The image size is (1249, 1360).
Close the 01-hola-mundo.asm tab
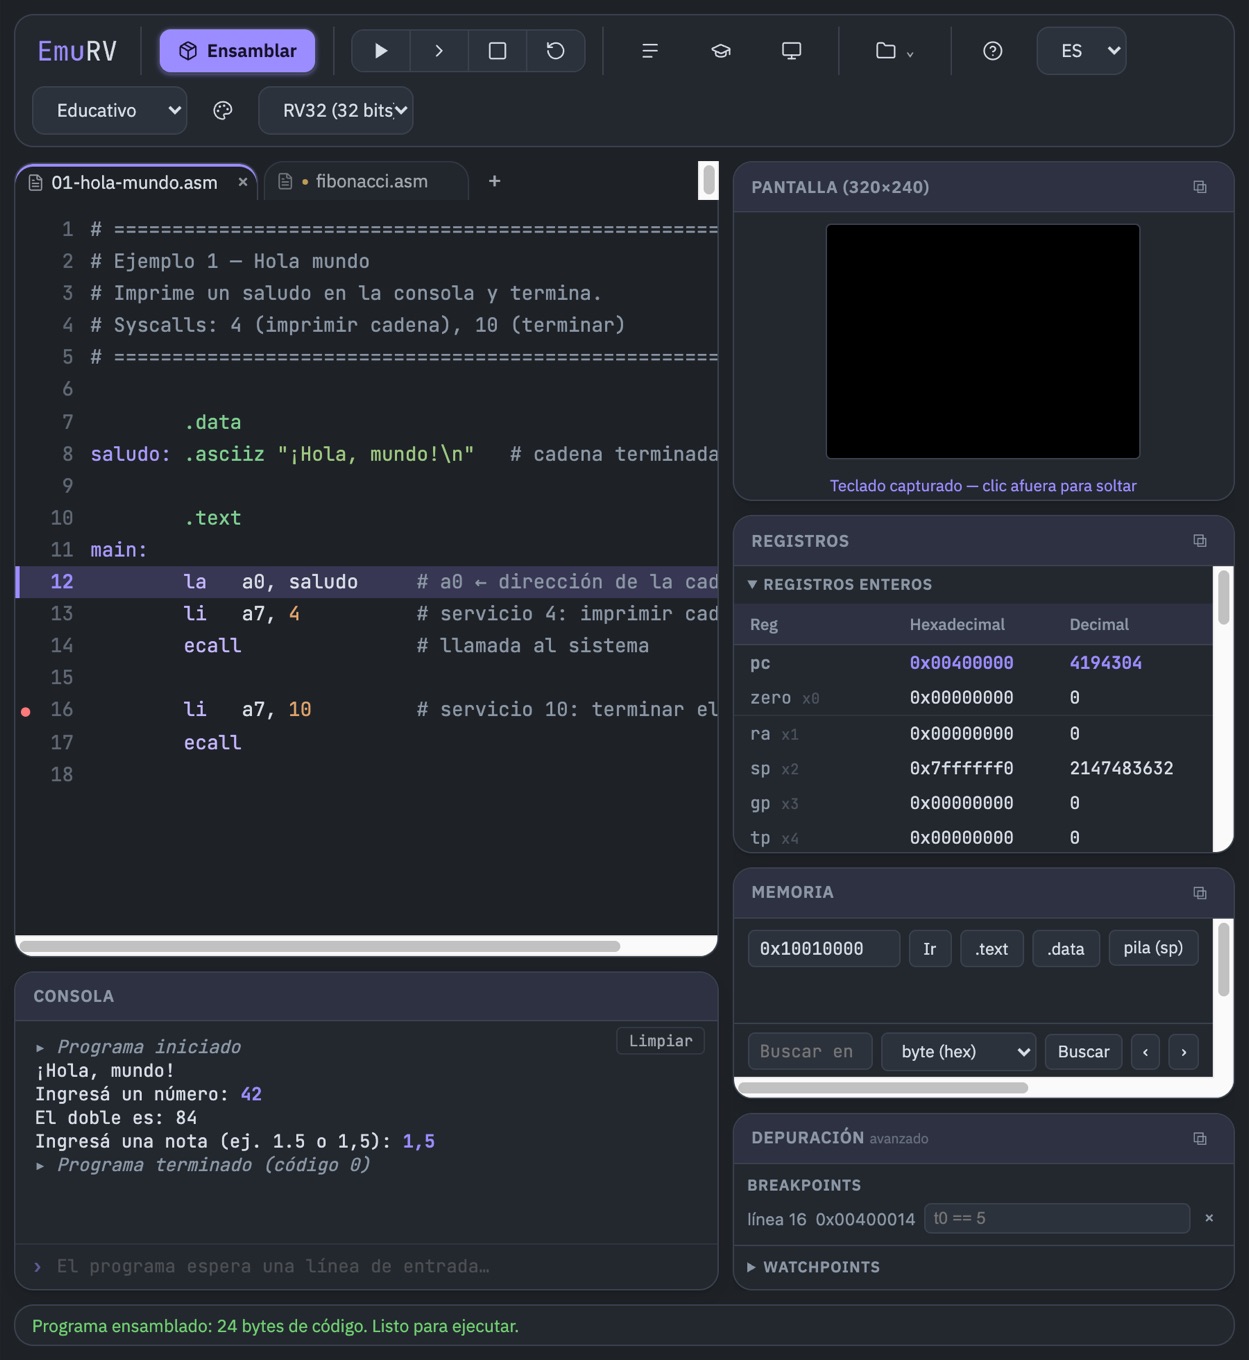click(x=243, y=182)
